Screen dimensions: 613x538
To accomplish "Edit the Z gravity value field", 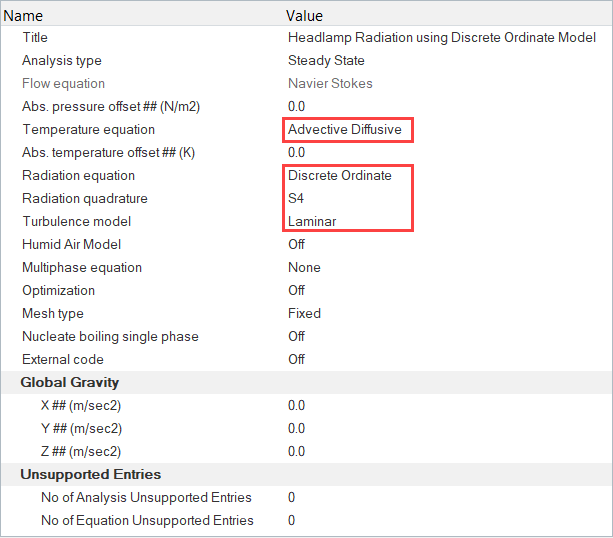I will tap(297, 452).
